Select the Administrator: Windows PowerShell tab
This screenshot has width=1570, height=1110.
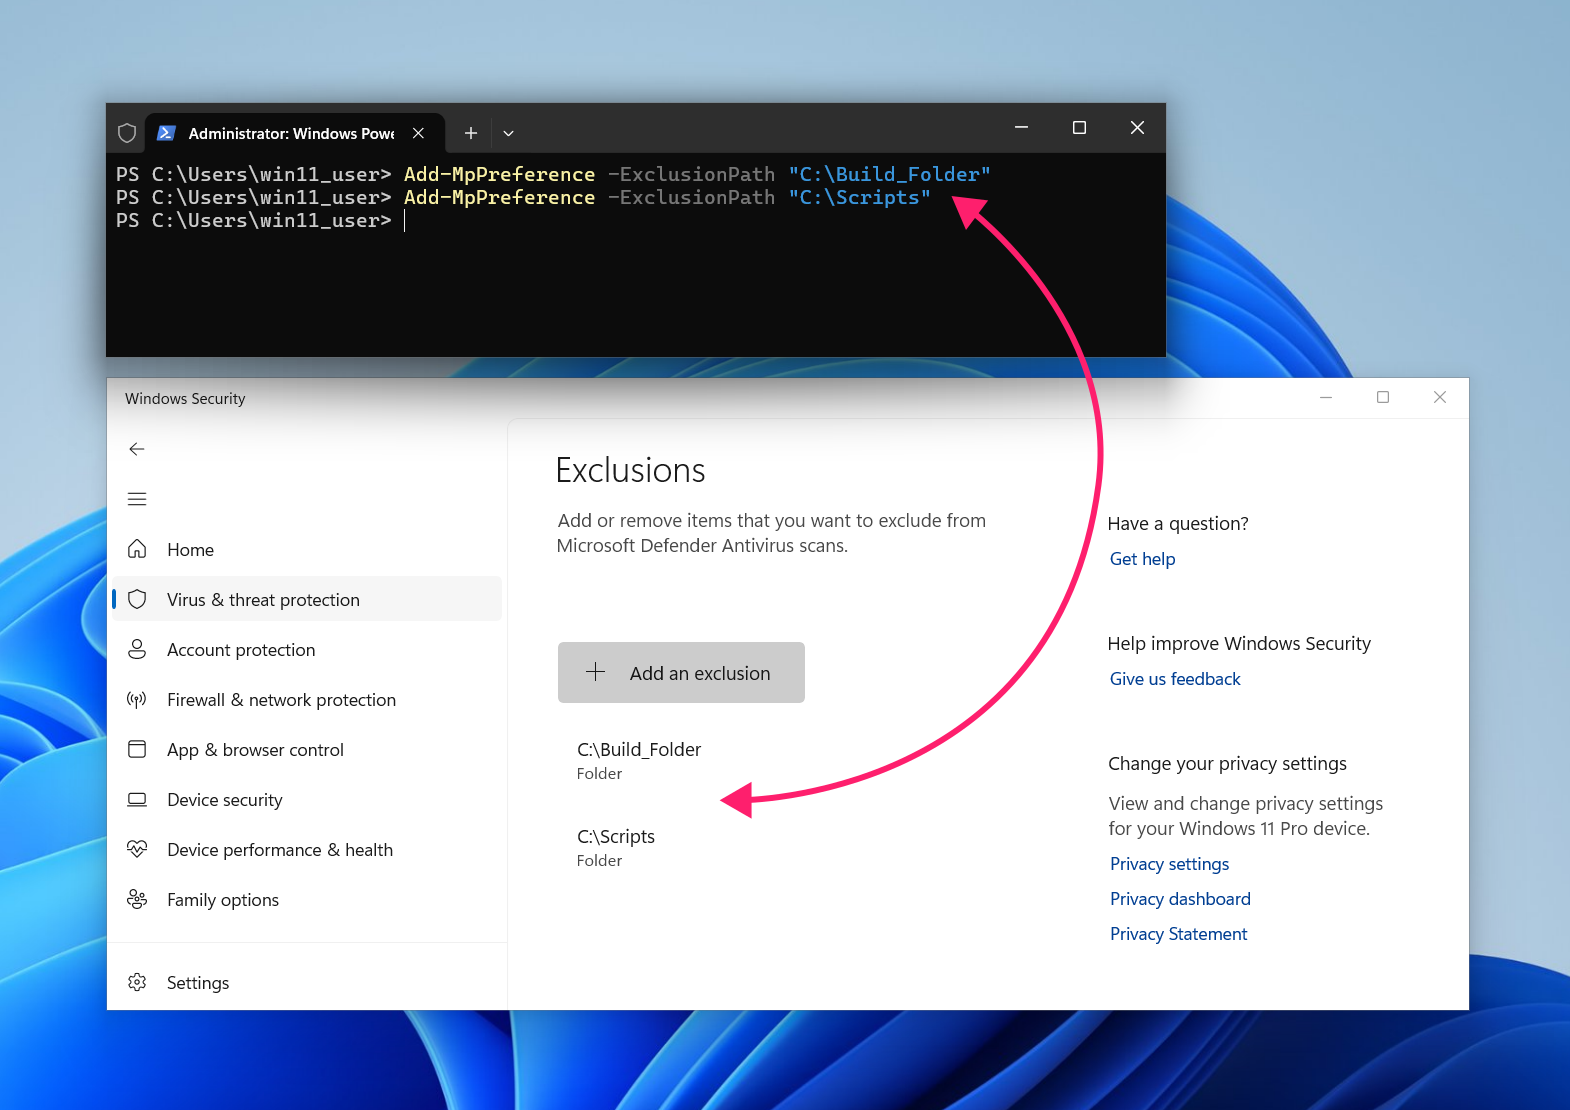coord(295,133)
